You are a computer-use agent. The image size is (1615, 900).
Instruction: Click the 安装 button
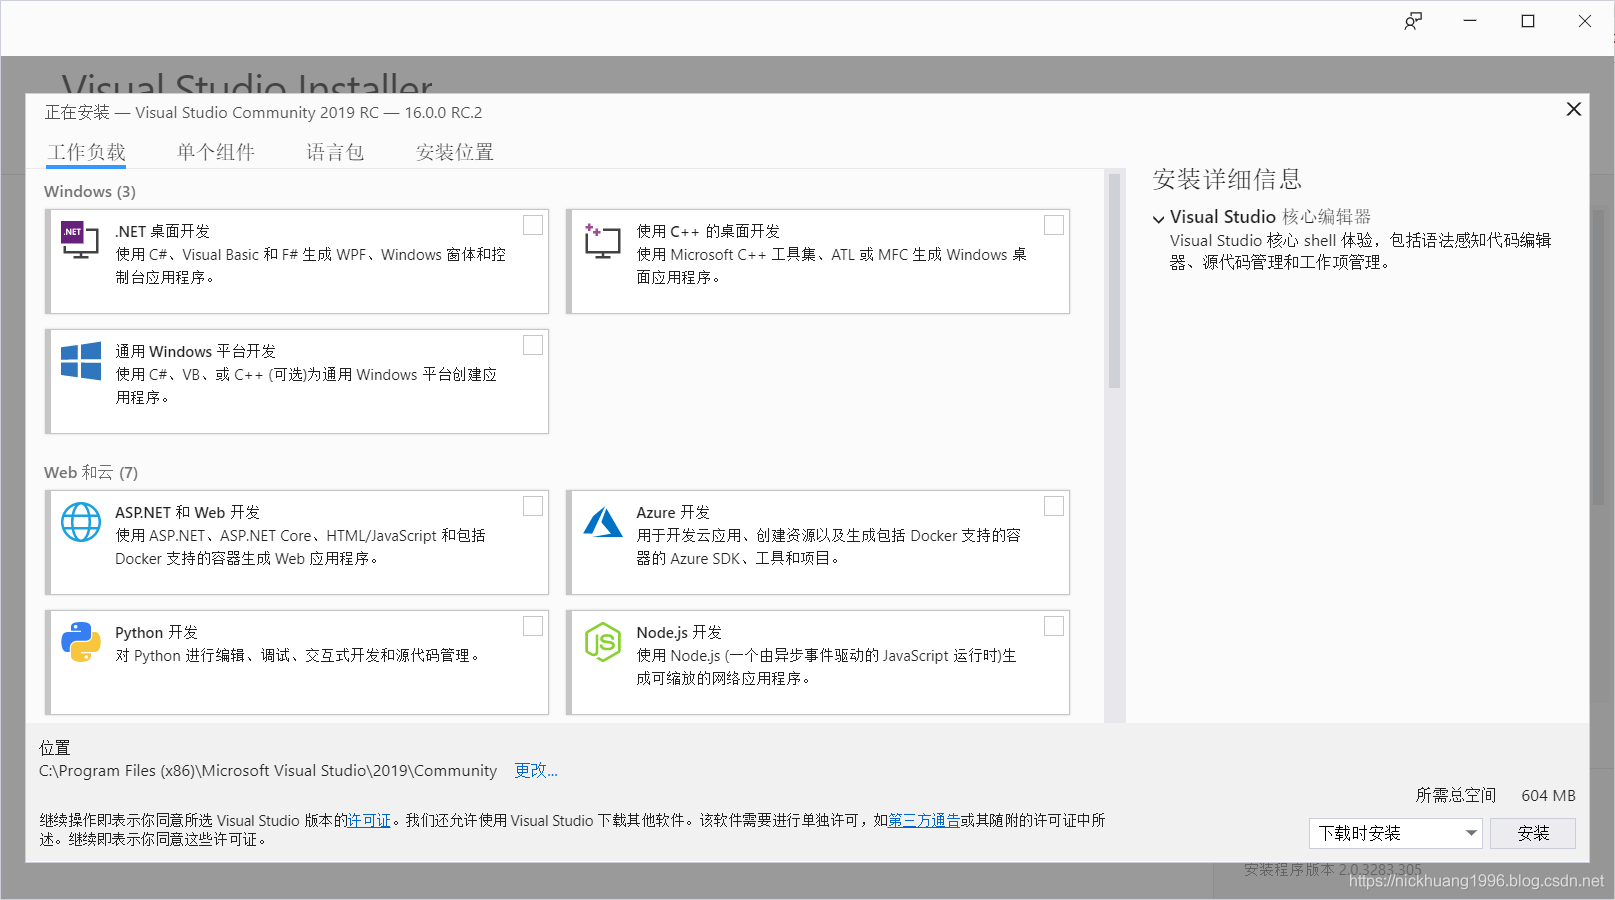(x=1532, y=832)
